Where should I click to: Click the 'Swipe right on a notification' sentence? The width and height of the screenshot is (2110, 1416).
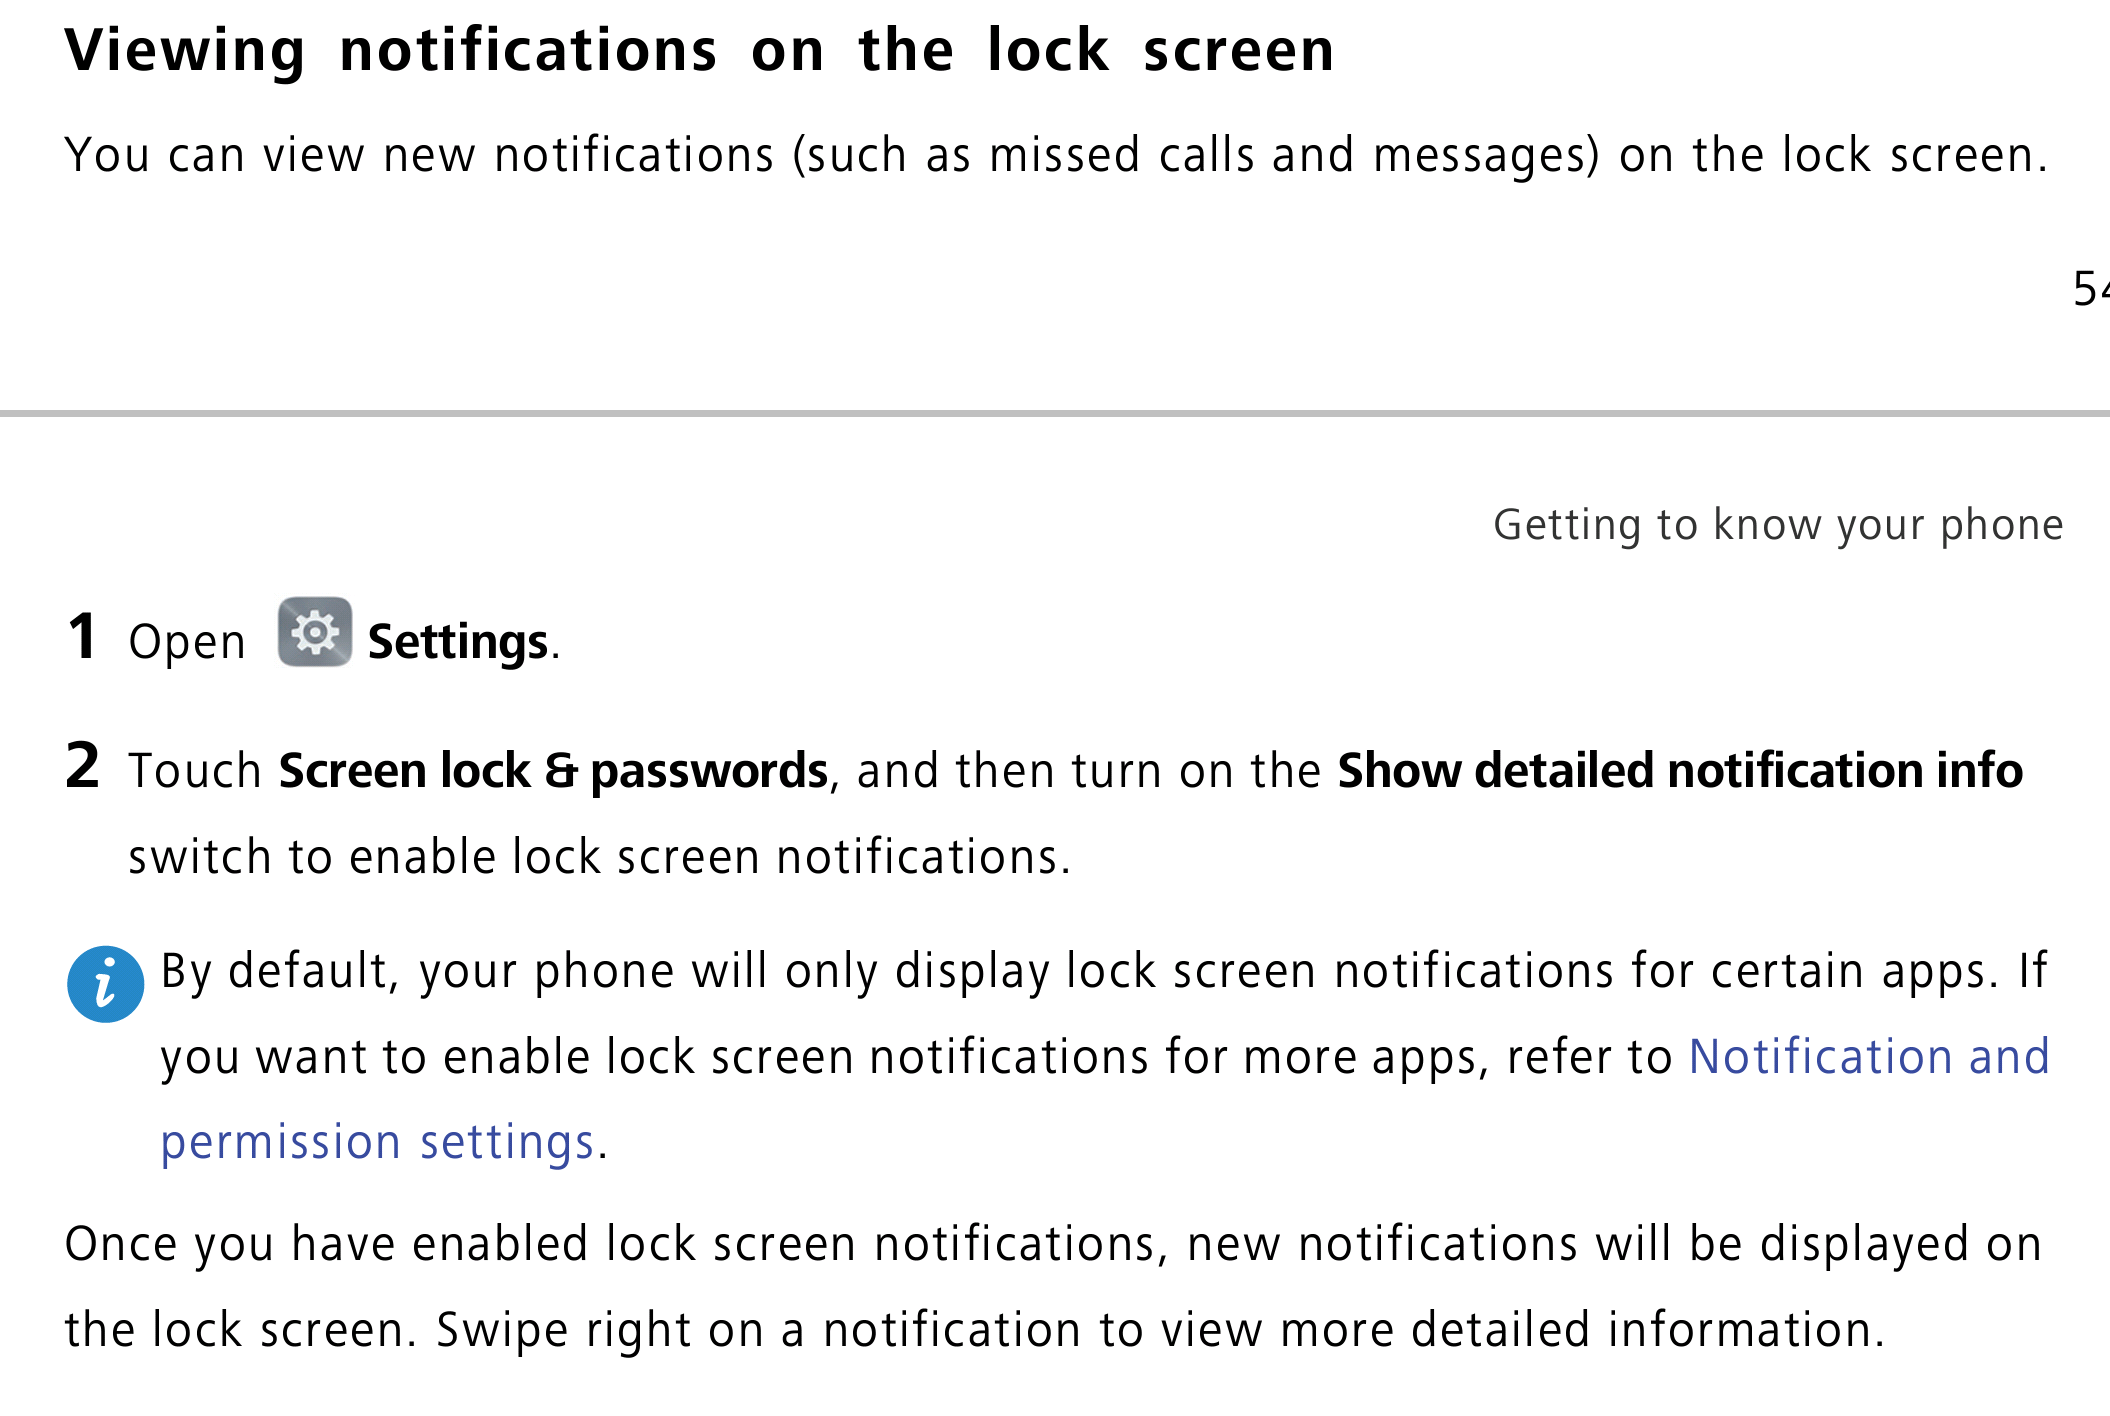pos(1160,1331)
